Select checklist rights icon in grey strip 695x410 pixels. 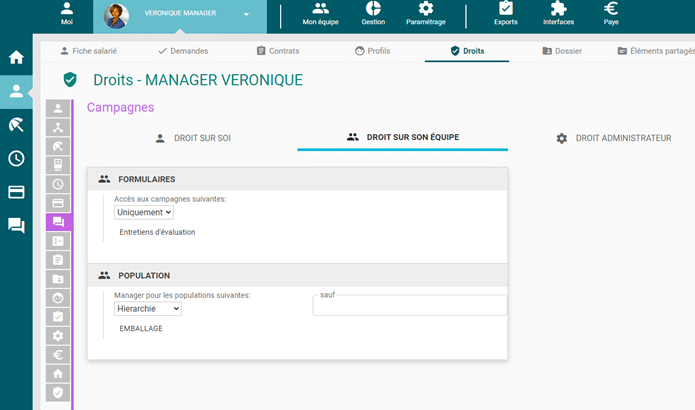(58, 241)
